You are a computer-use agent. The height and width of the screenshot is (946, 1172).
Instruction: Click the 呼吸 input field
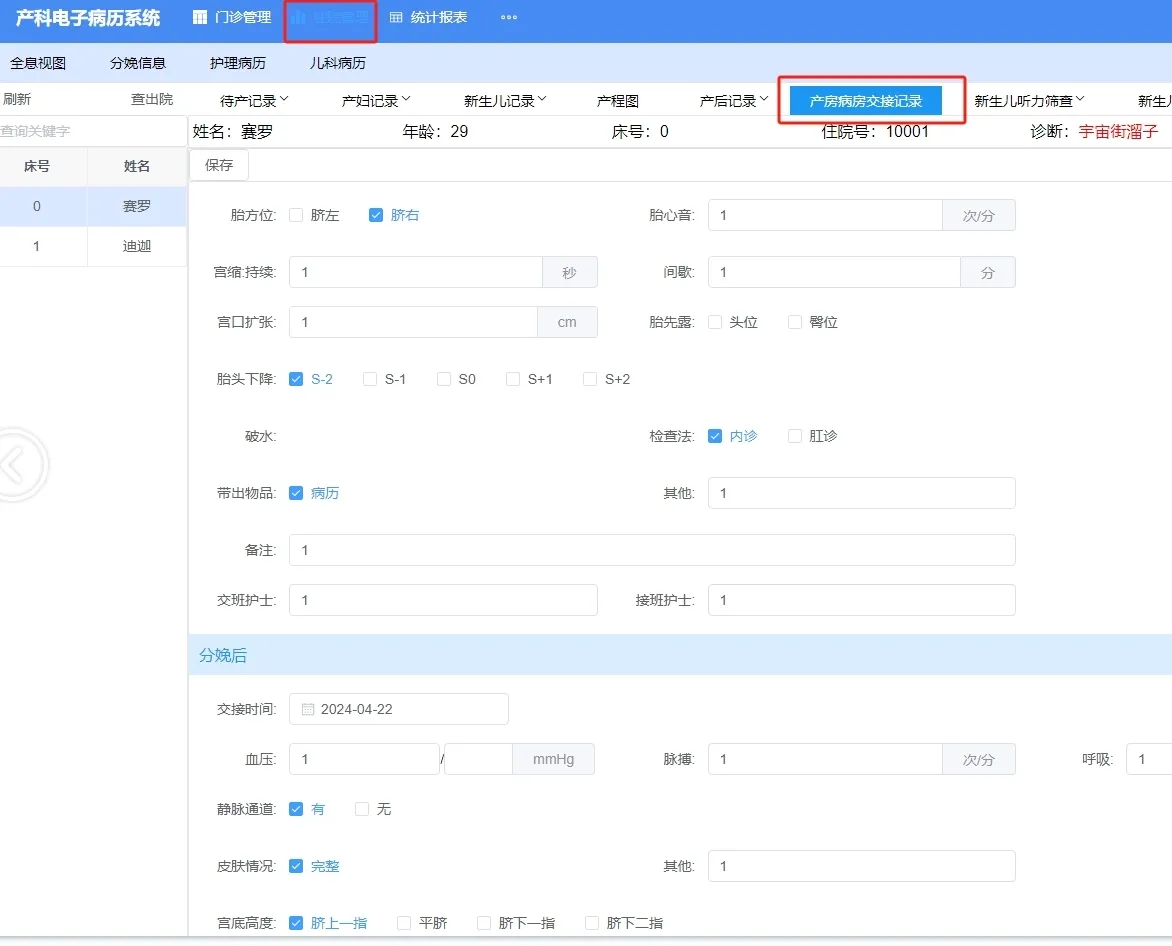[1149, 759]
